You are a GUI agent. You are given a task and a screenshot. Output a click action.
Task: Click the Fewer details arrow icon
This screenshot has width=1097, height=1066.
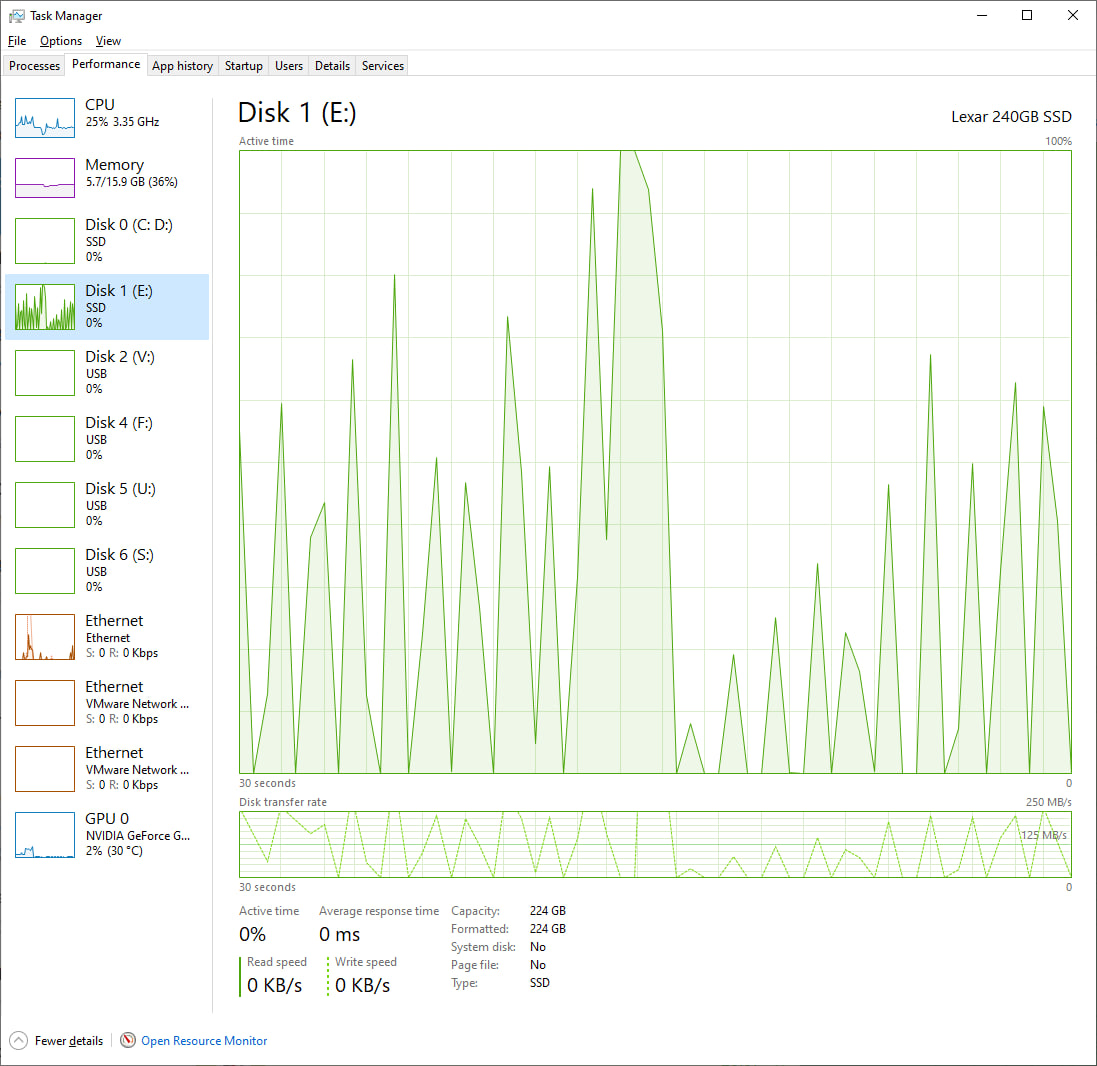tap(18, 1040)
